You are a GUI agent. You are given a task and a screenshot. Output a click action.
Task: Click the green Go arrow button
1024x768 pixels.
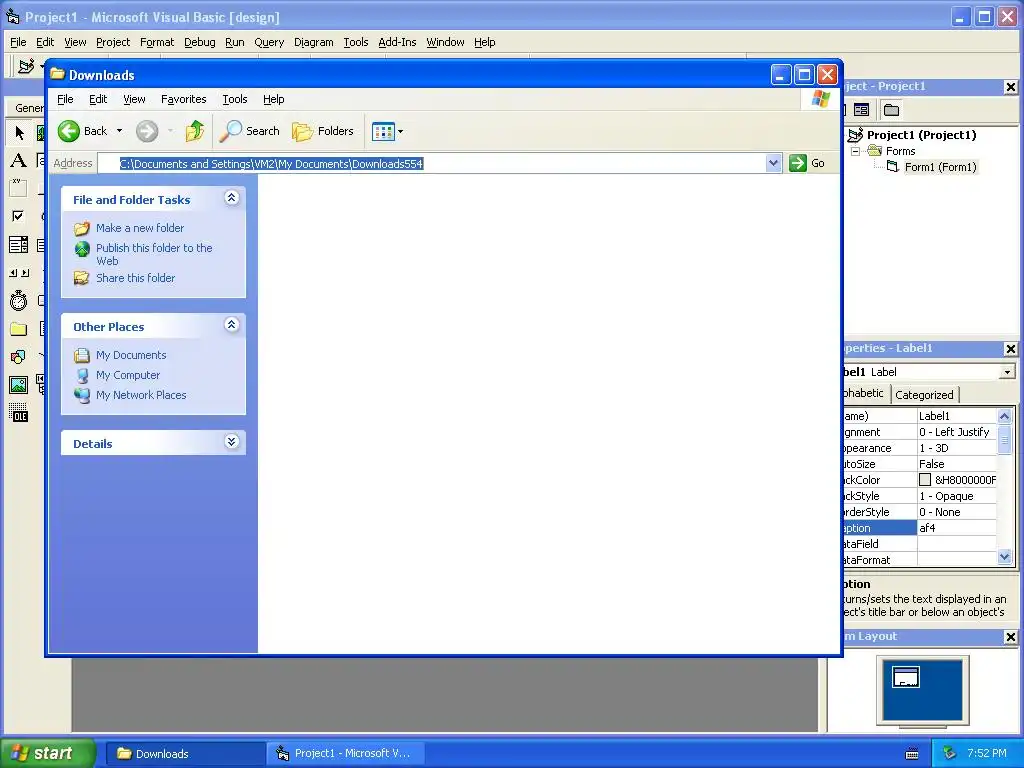(x=797, y=163)
